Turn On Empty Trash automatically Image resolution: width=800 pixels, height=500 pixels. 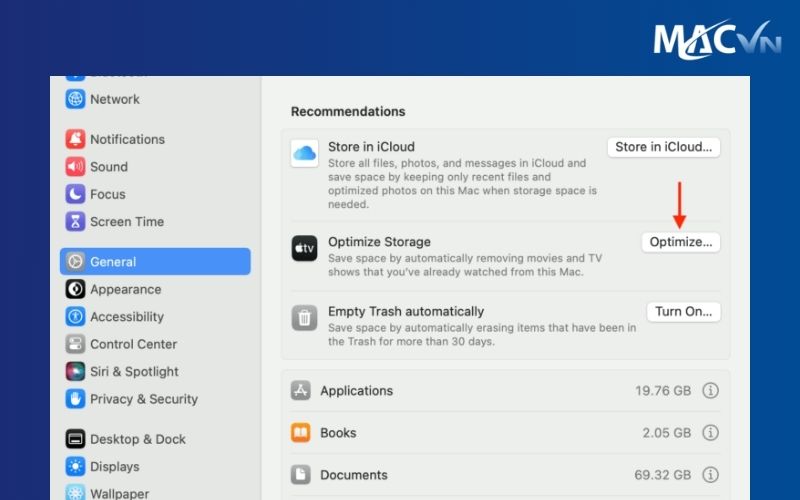coord(683,312)
